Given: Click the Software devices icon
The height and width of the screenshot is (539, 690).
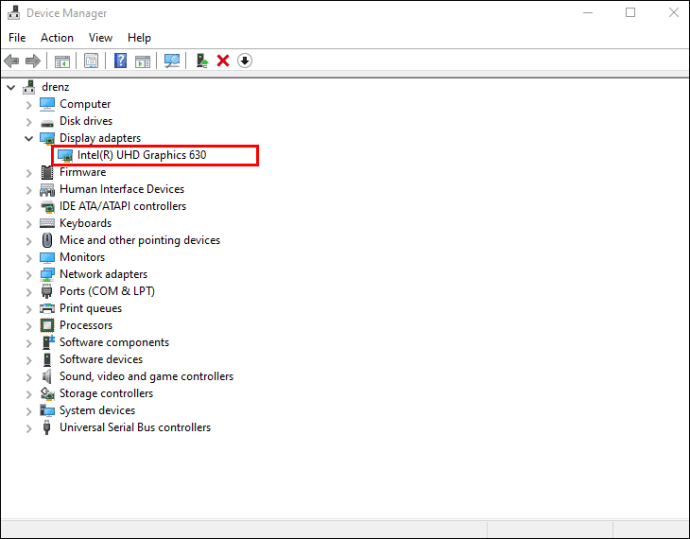Looking at the screenshot, I should coord(47,359).
